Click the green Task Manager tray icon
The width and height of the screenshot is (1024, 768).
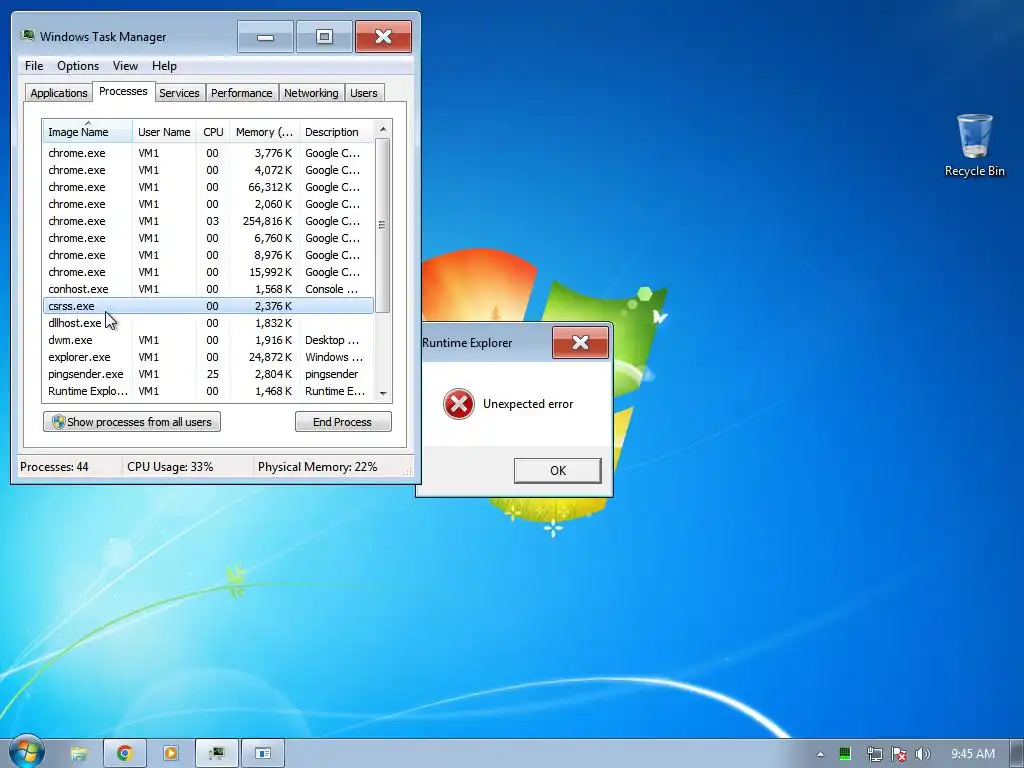845,754
